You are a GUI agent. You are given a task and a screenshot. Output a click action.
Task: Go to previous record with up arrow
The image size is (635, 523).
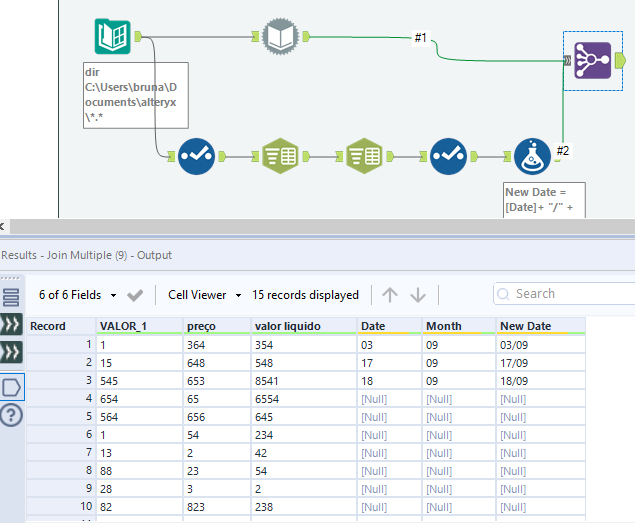click(x=390, y=295)
